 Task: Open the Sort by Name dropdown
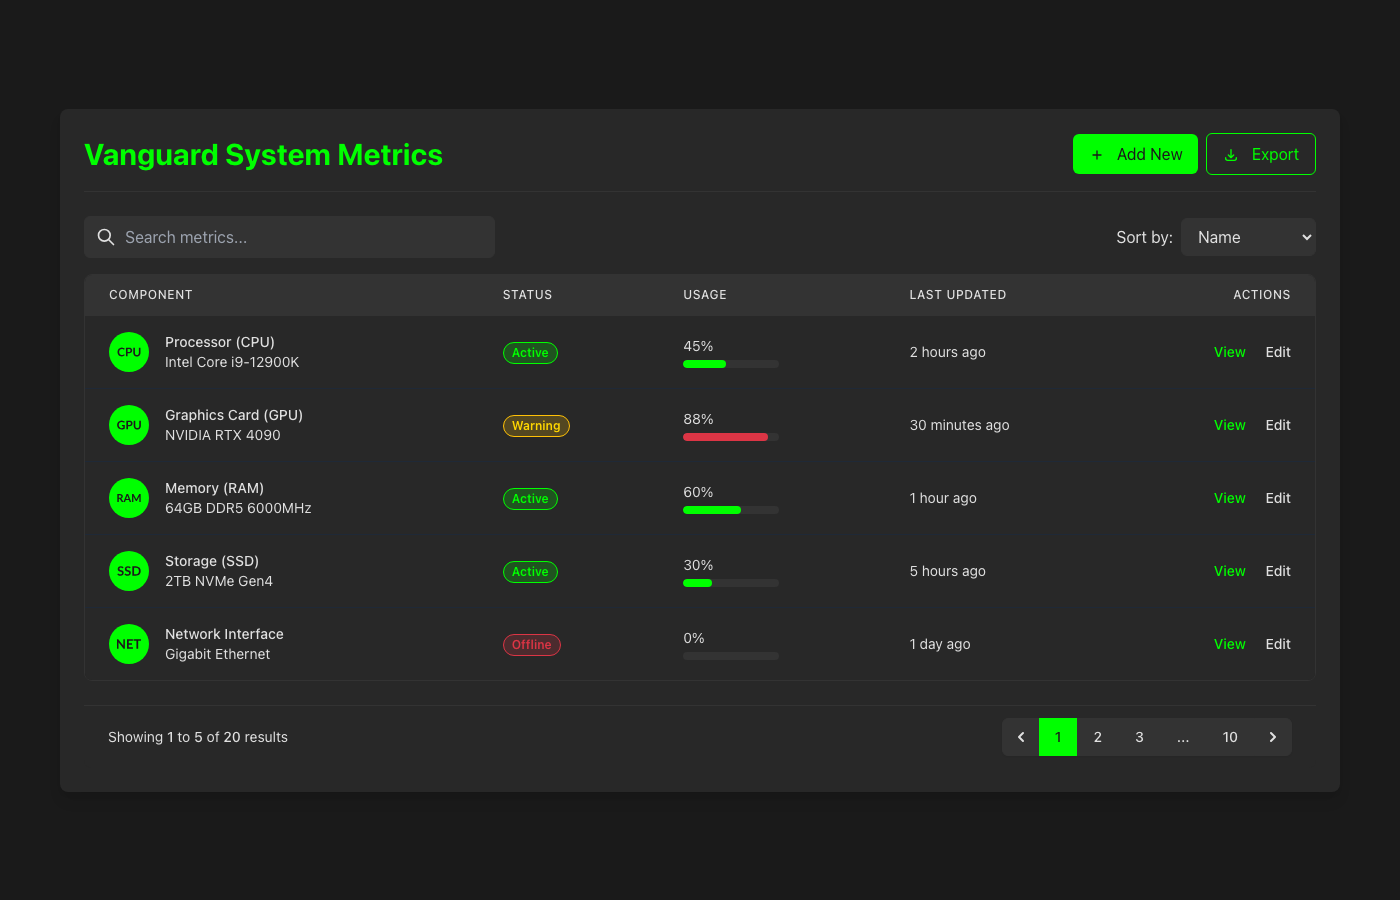1248,237
